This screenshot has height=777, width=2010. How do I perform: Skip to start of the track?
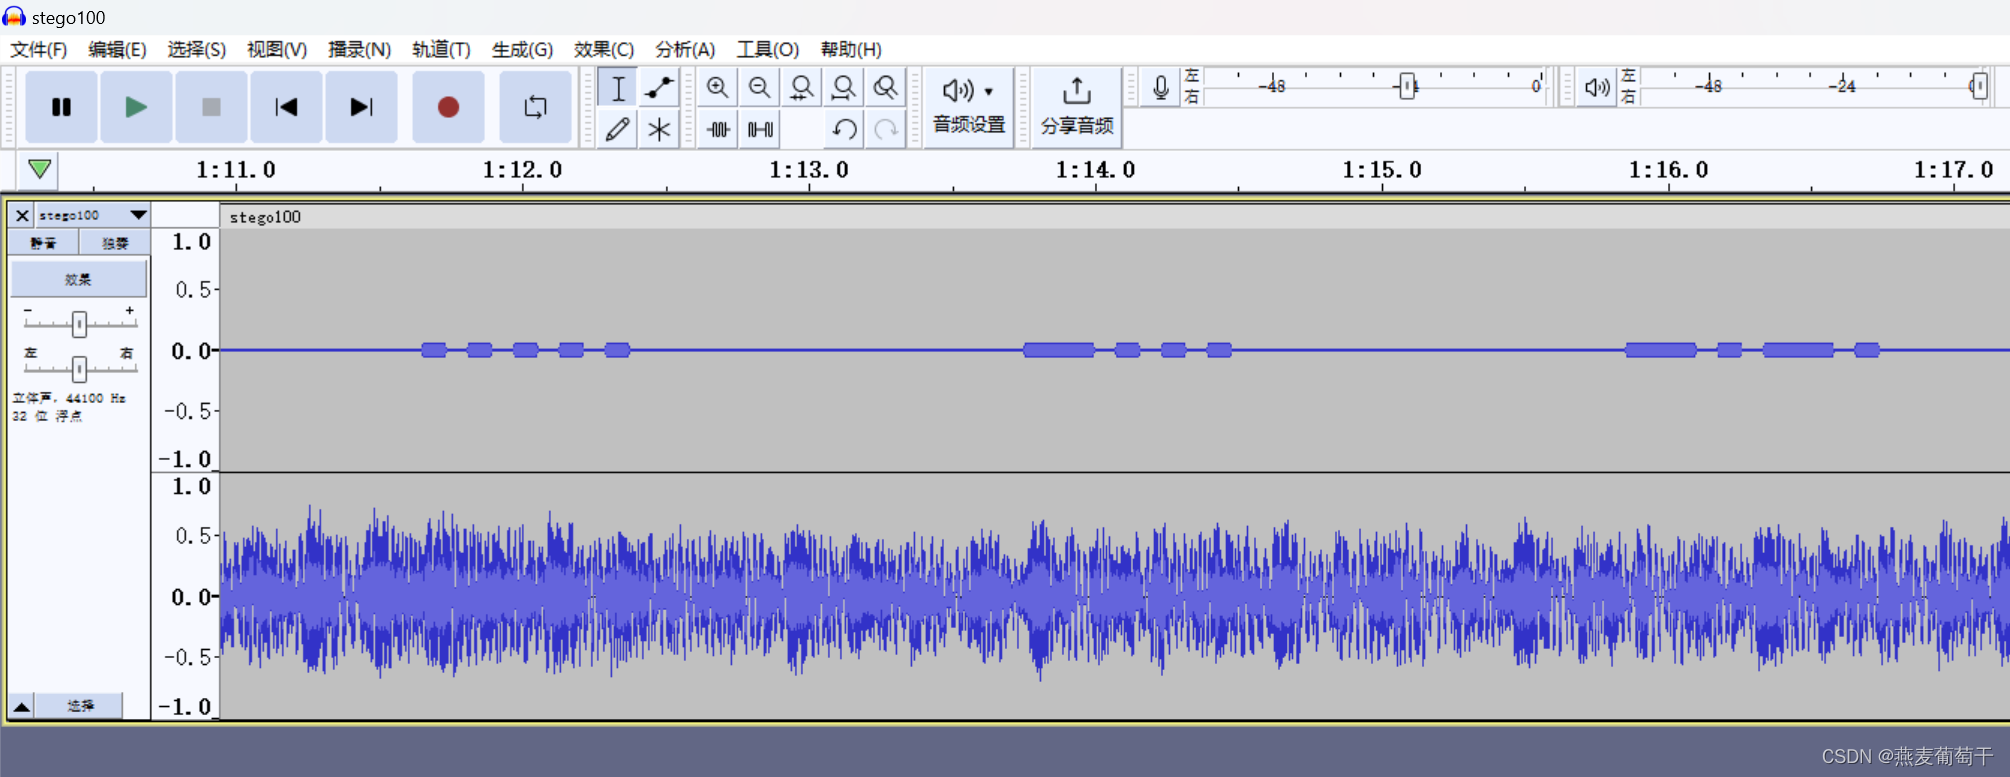[x=286, y=107]
